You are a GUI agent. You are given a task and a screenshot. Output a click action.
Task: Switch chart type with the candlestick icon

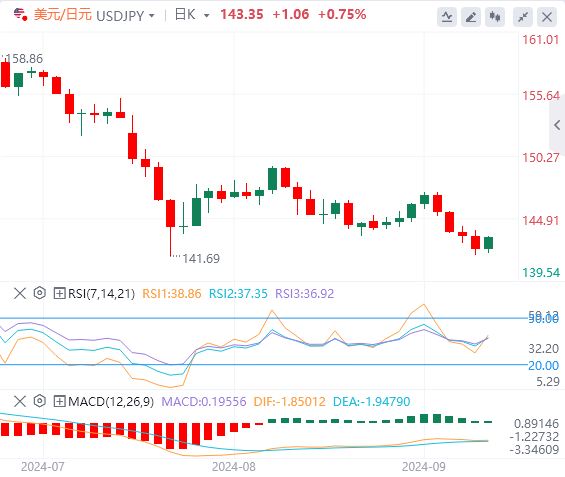495,17
